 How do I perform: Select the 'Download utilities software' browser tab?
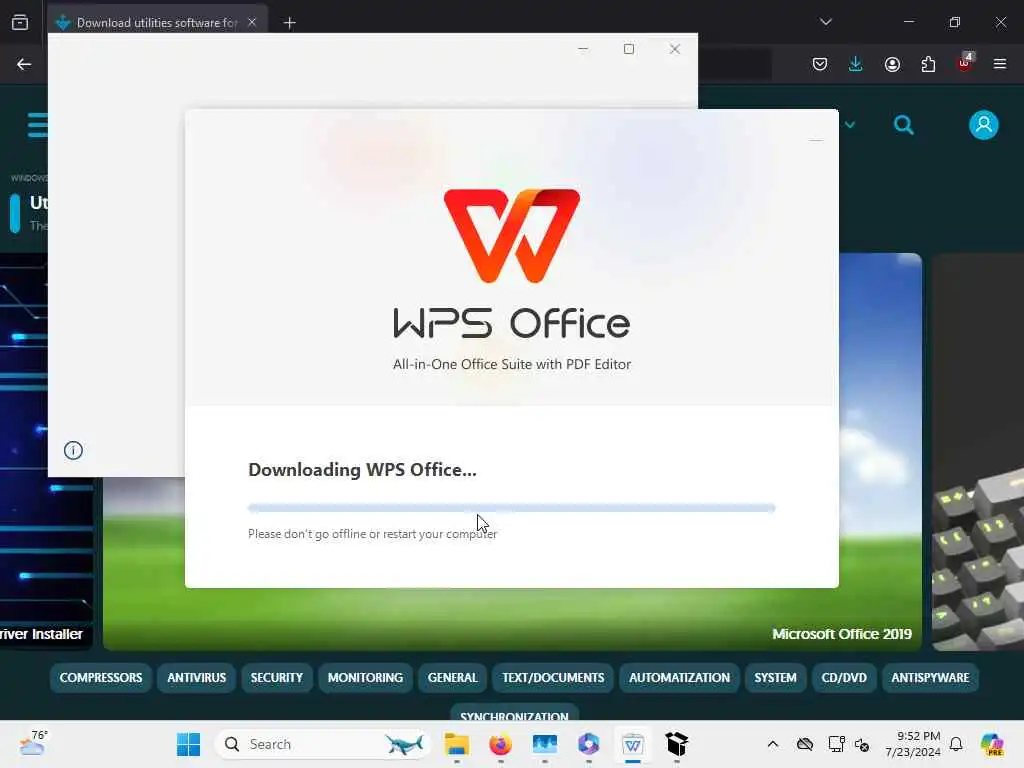(157, 23)
